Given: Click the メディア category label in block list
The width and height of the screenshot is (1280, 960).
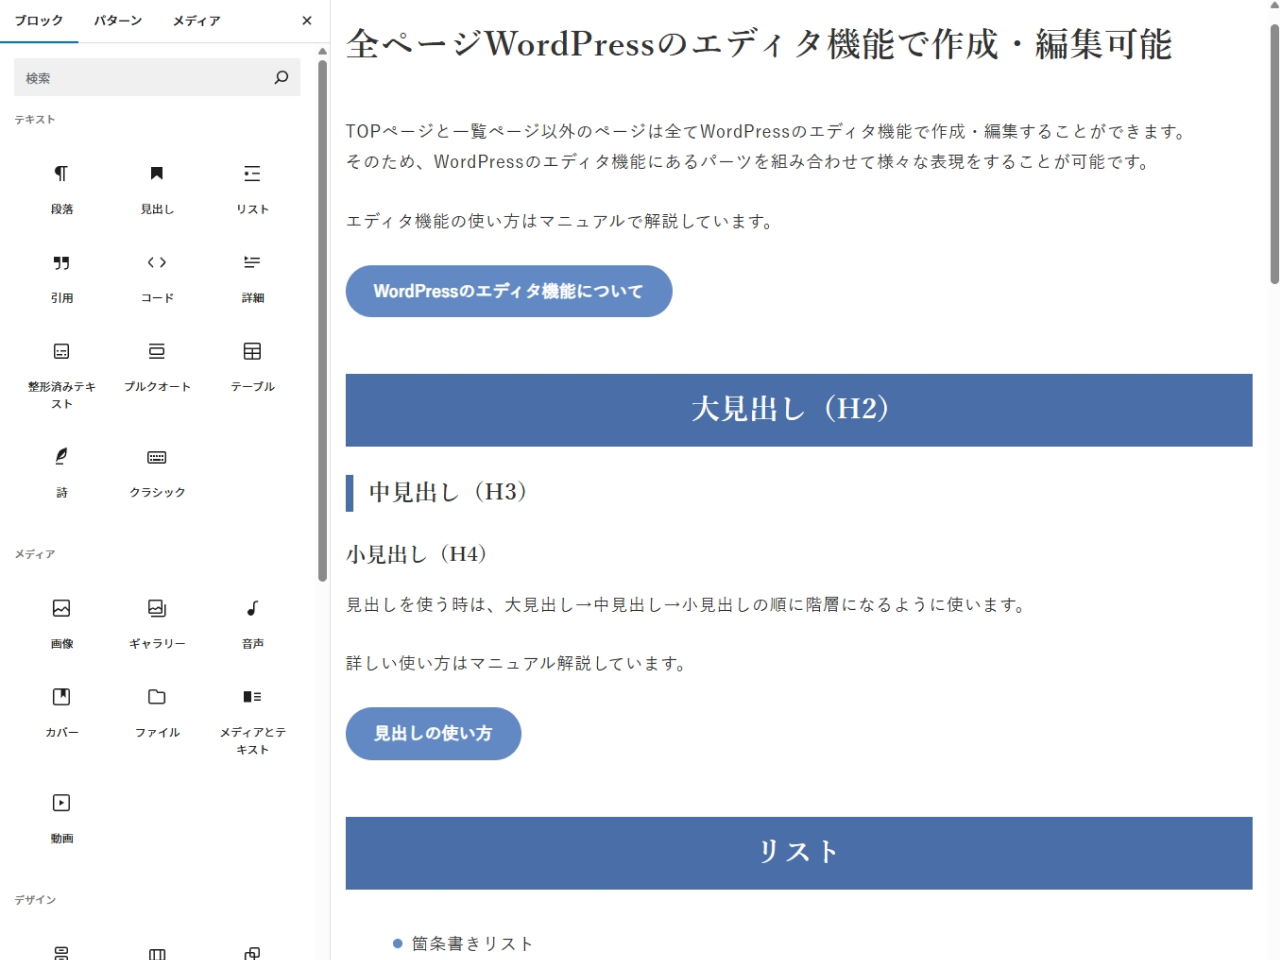Looking at the screenshot, I should (x=35, y=554).
